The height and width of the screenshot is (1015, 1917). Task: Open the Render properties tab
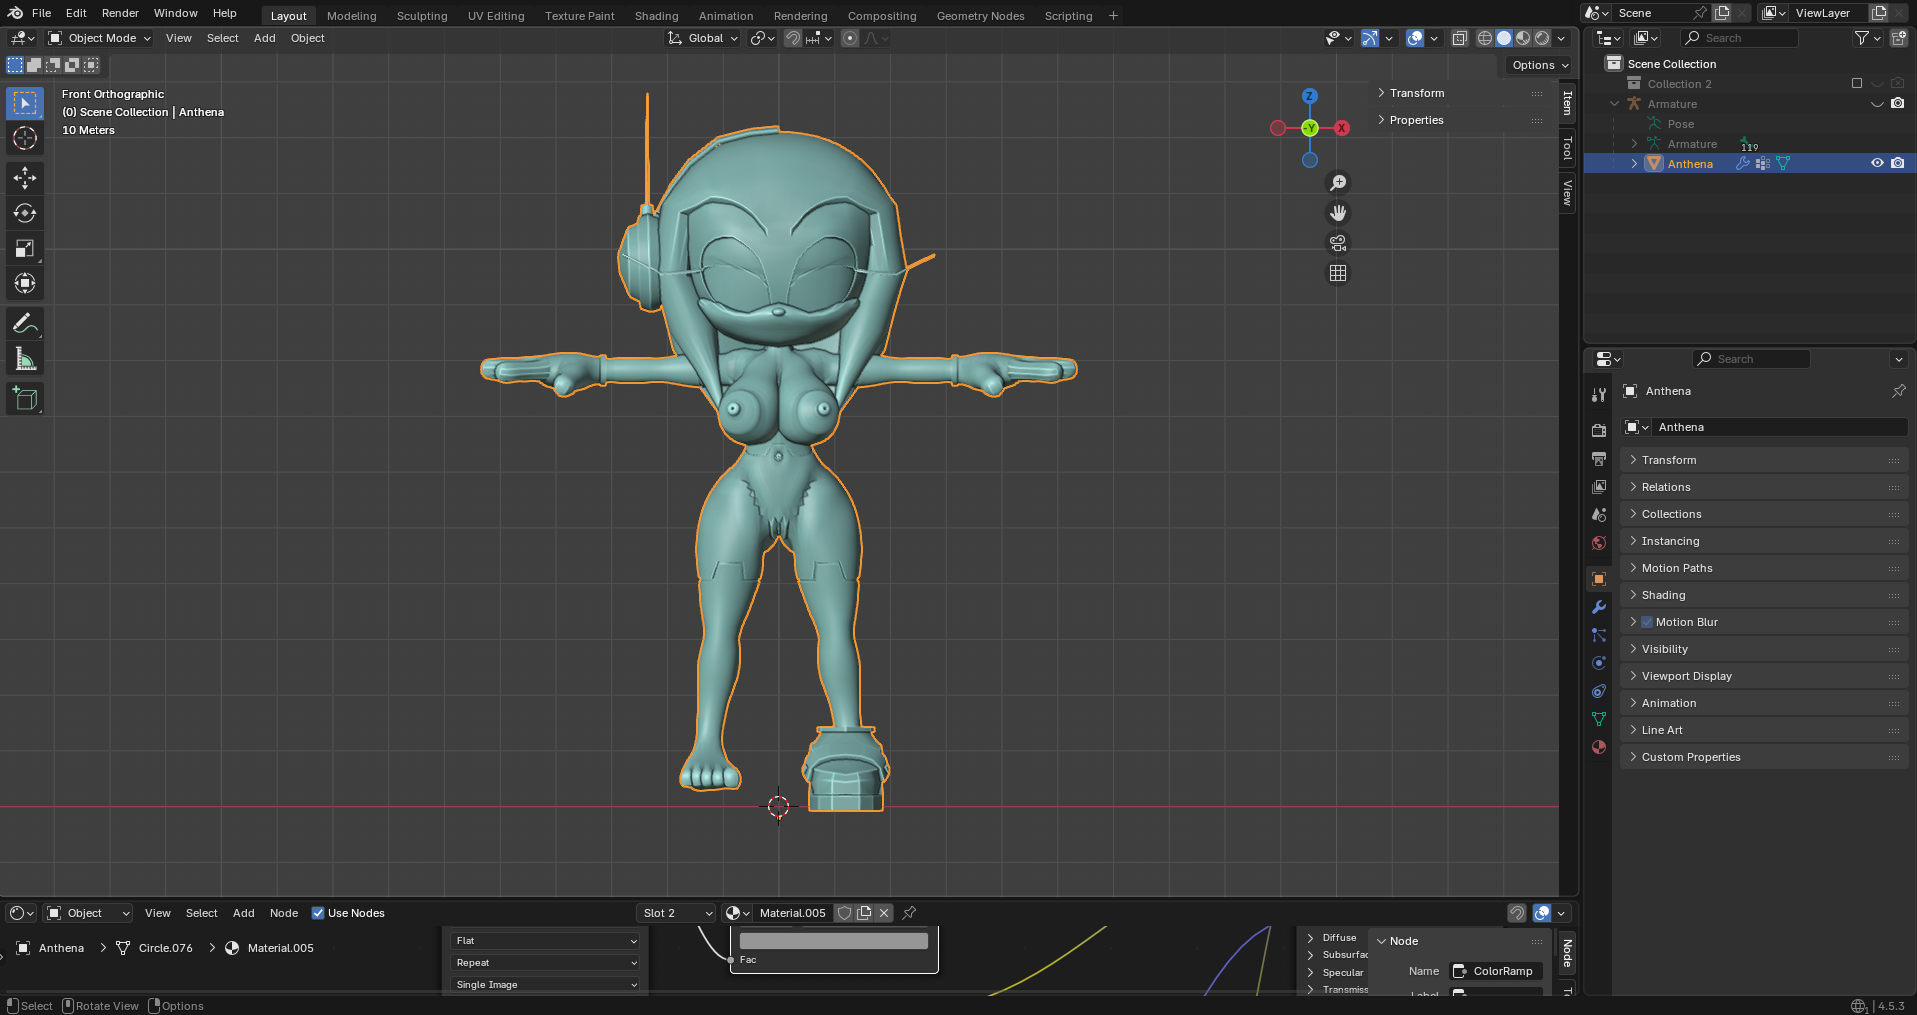click(1599, 430)
